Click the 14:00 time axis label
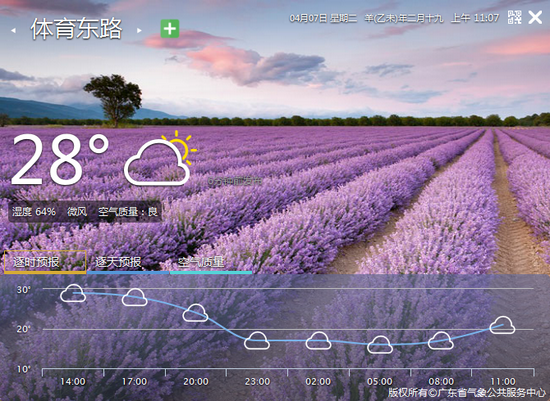The height and width of the screenshot is (401, 550). pyautogui.click(x=73, y=381)
